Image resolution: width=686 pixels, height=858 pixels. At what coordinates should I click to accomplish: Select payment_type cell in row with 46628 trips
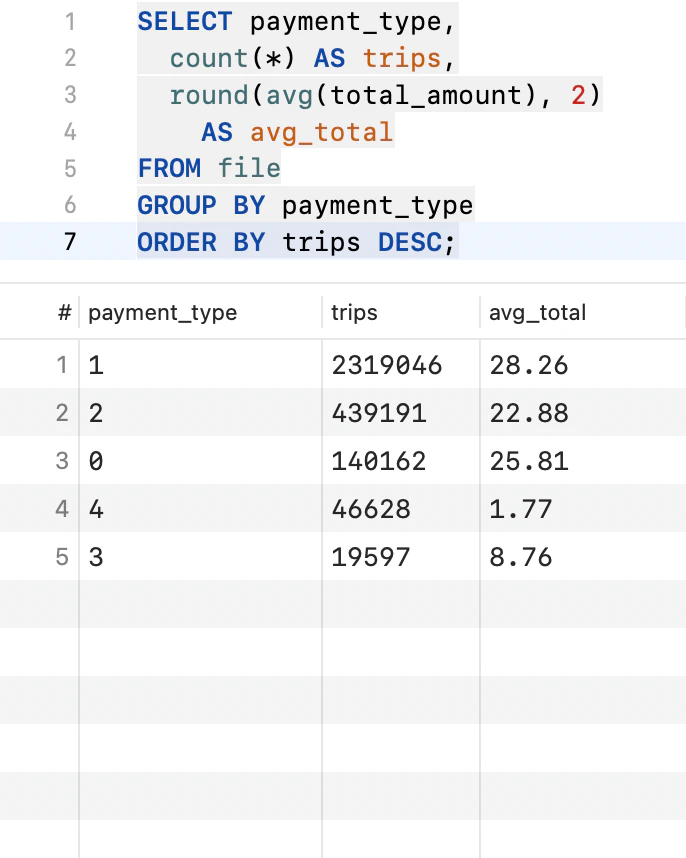click(200, 509)
